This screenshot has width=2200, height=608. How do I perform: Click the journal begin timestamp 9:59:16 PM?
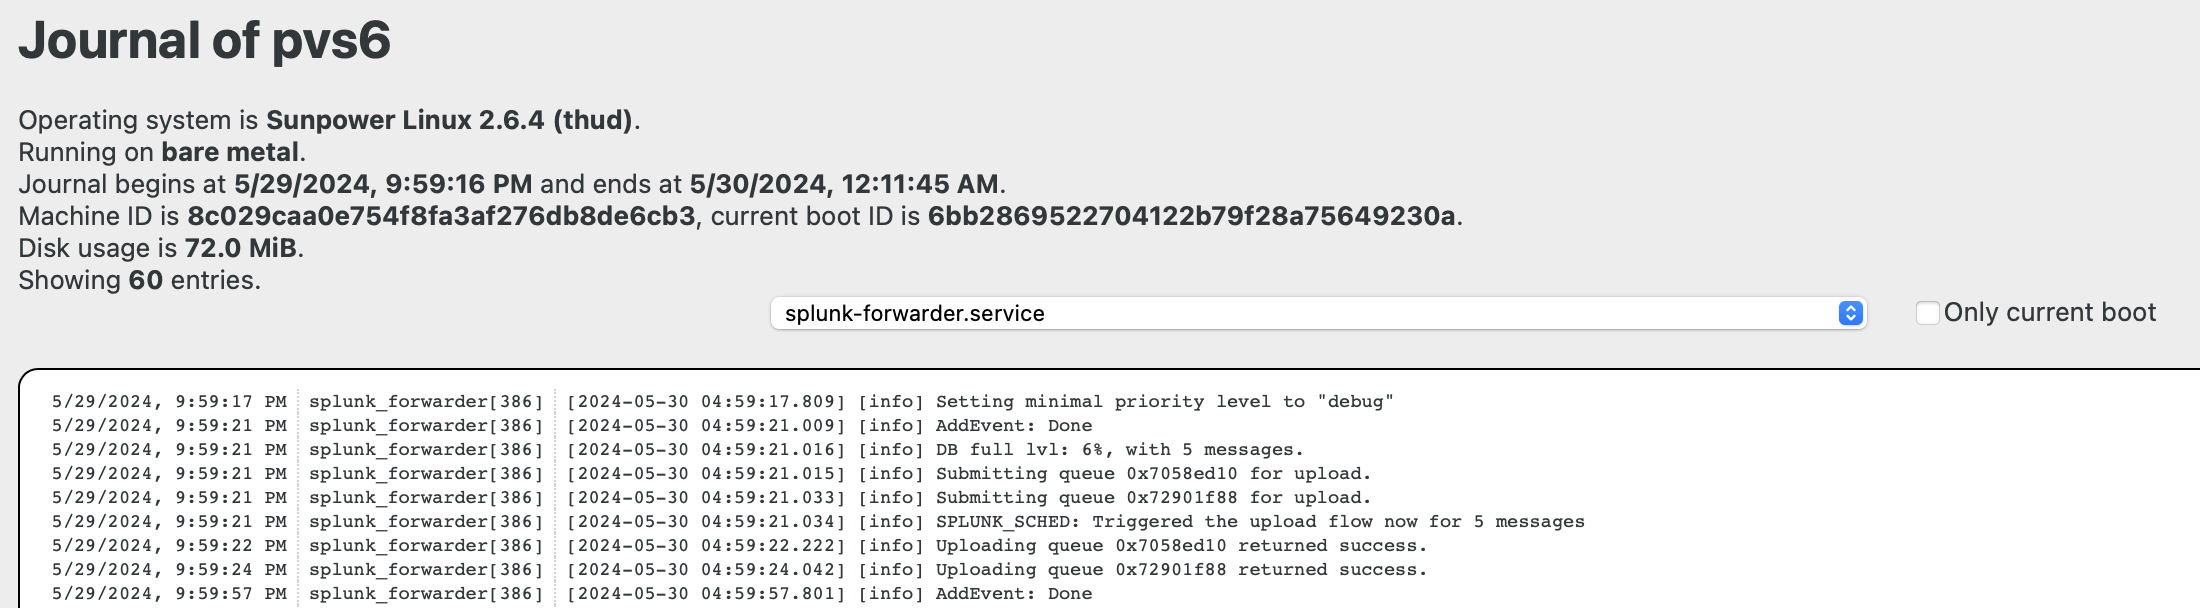point(383,184)
